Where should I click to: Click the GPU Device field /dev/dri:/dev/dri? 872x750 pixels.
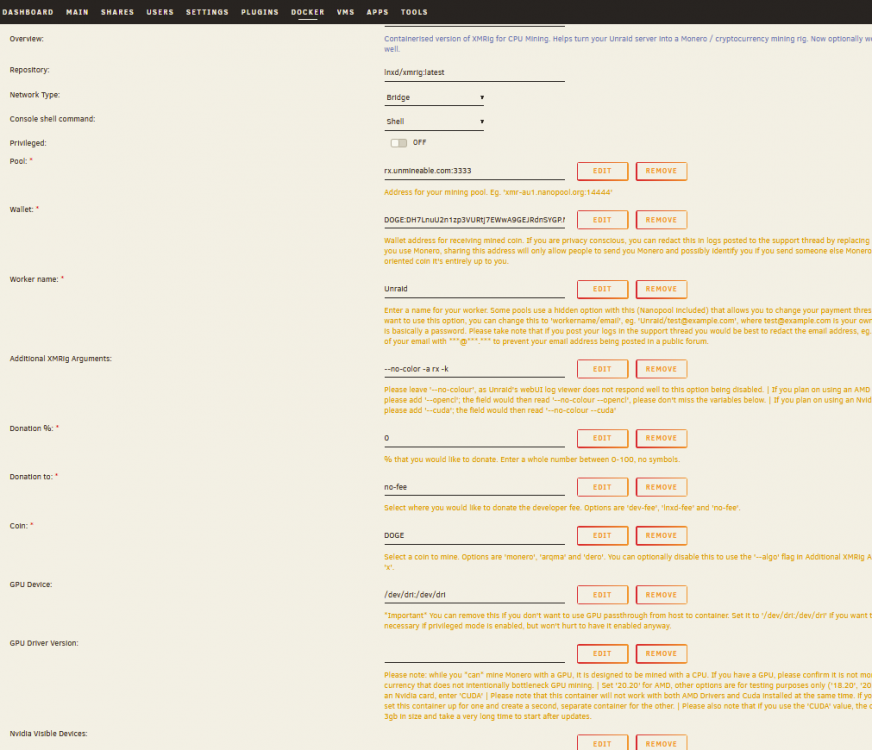(x=474, y=595)
